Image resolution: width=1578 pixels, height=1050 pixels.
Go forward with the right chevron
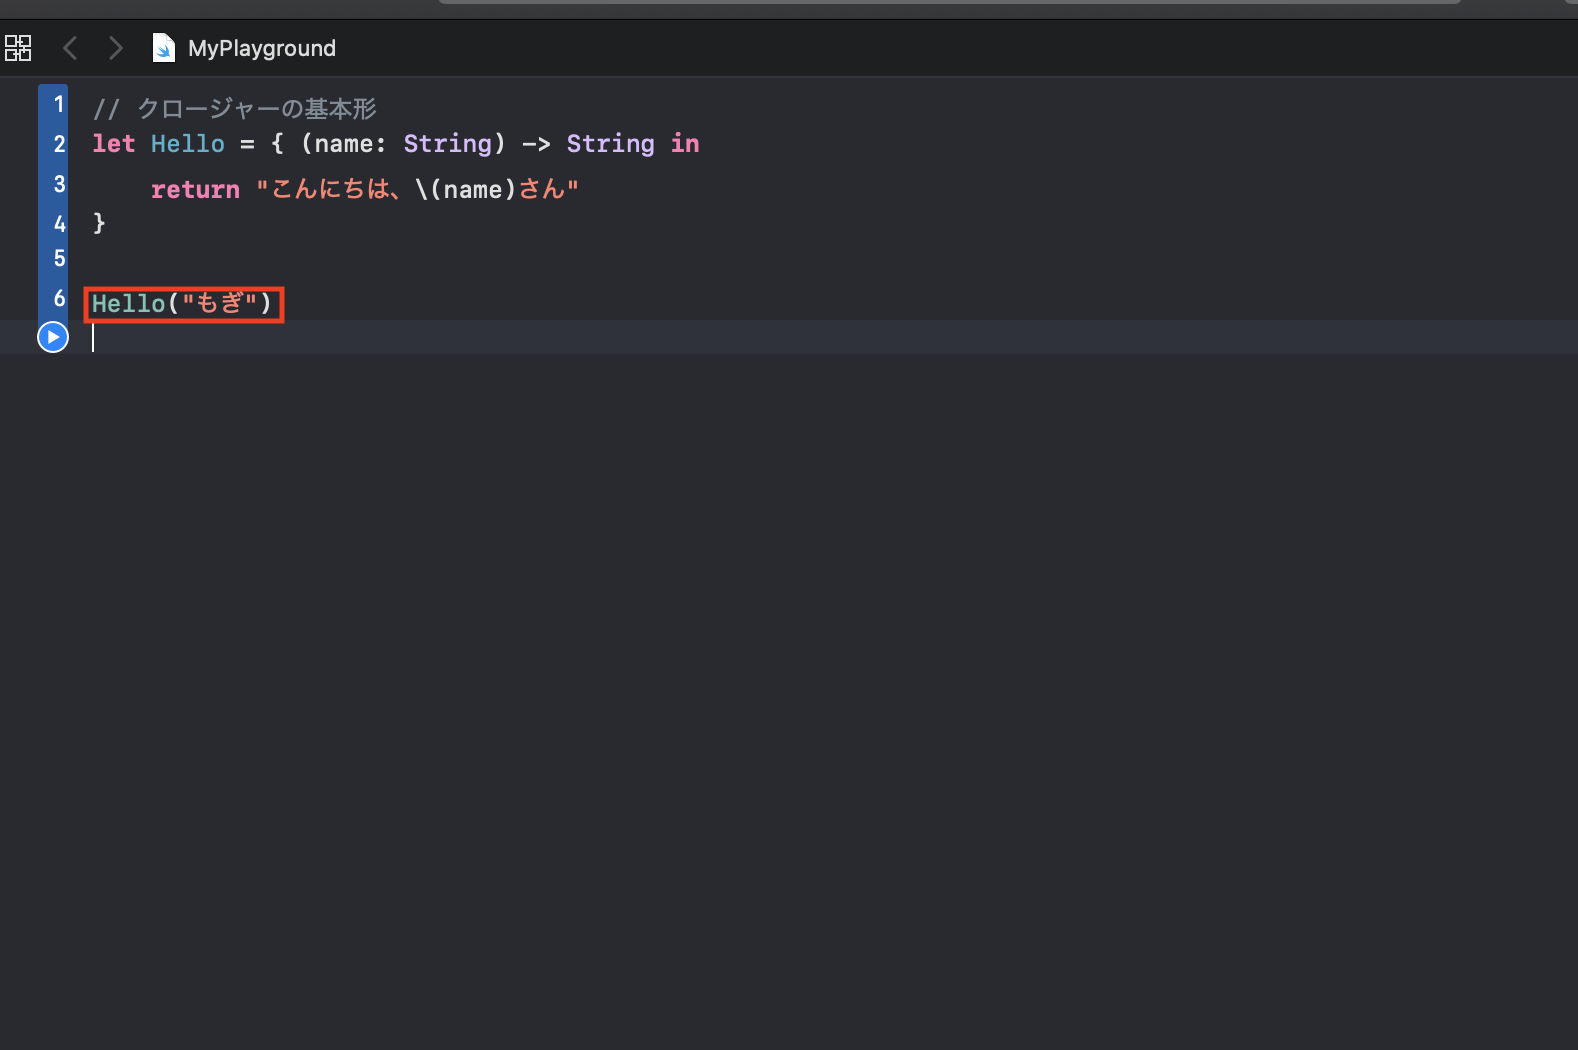tap(116, 48)
